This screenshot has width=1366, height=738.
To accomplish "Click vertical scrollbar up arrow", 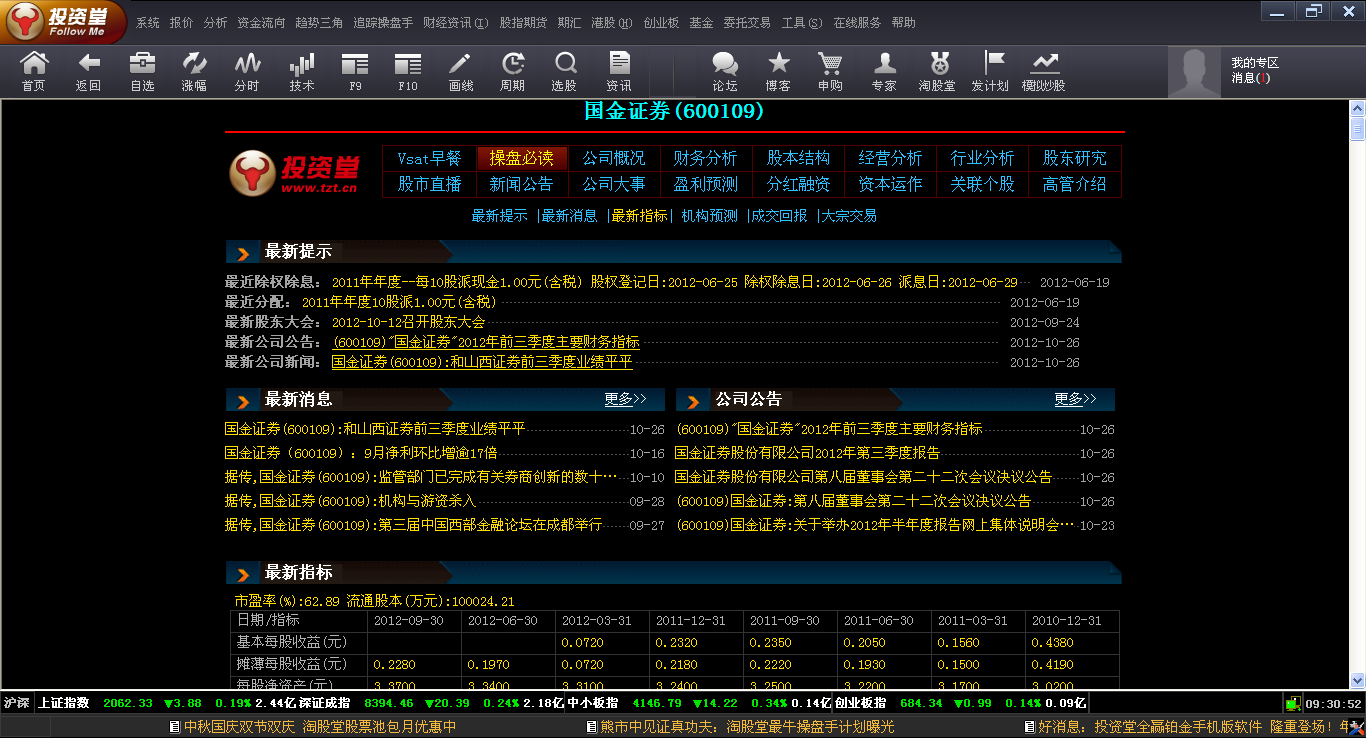I will pyautogui.click(x=1358, y=107).
